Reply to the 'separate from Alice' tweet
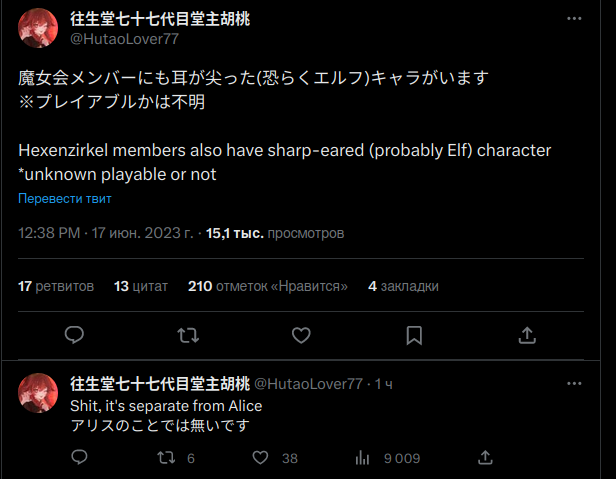 (82, 458)
